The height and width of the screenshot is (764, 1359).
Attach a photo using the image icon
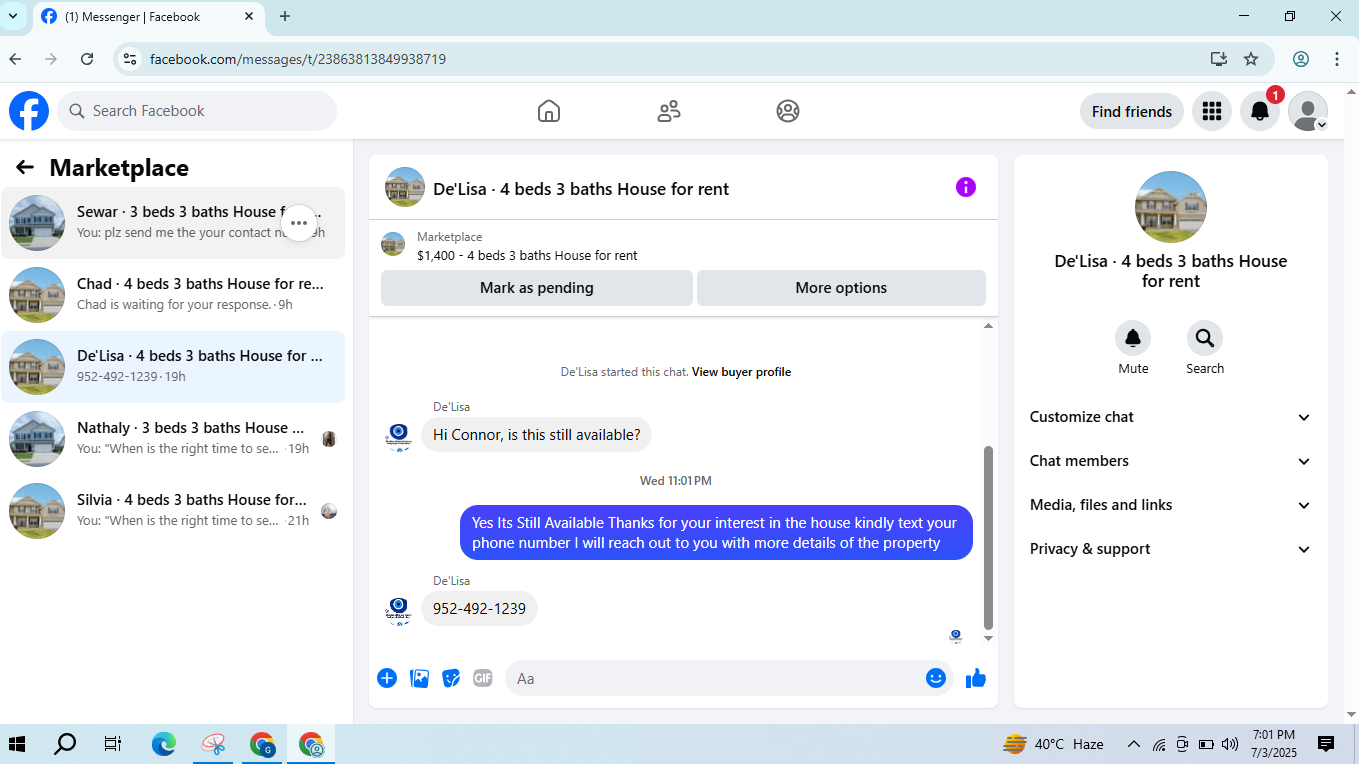(420, 678)
